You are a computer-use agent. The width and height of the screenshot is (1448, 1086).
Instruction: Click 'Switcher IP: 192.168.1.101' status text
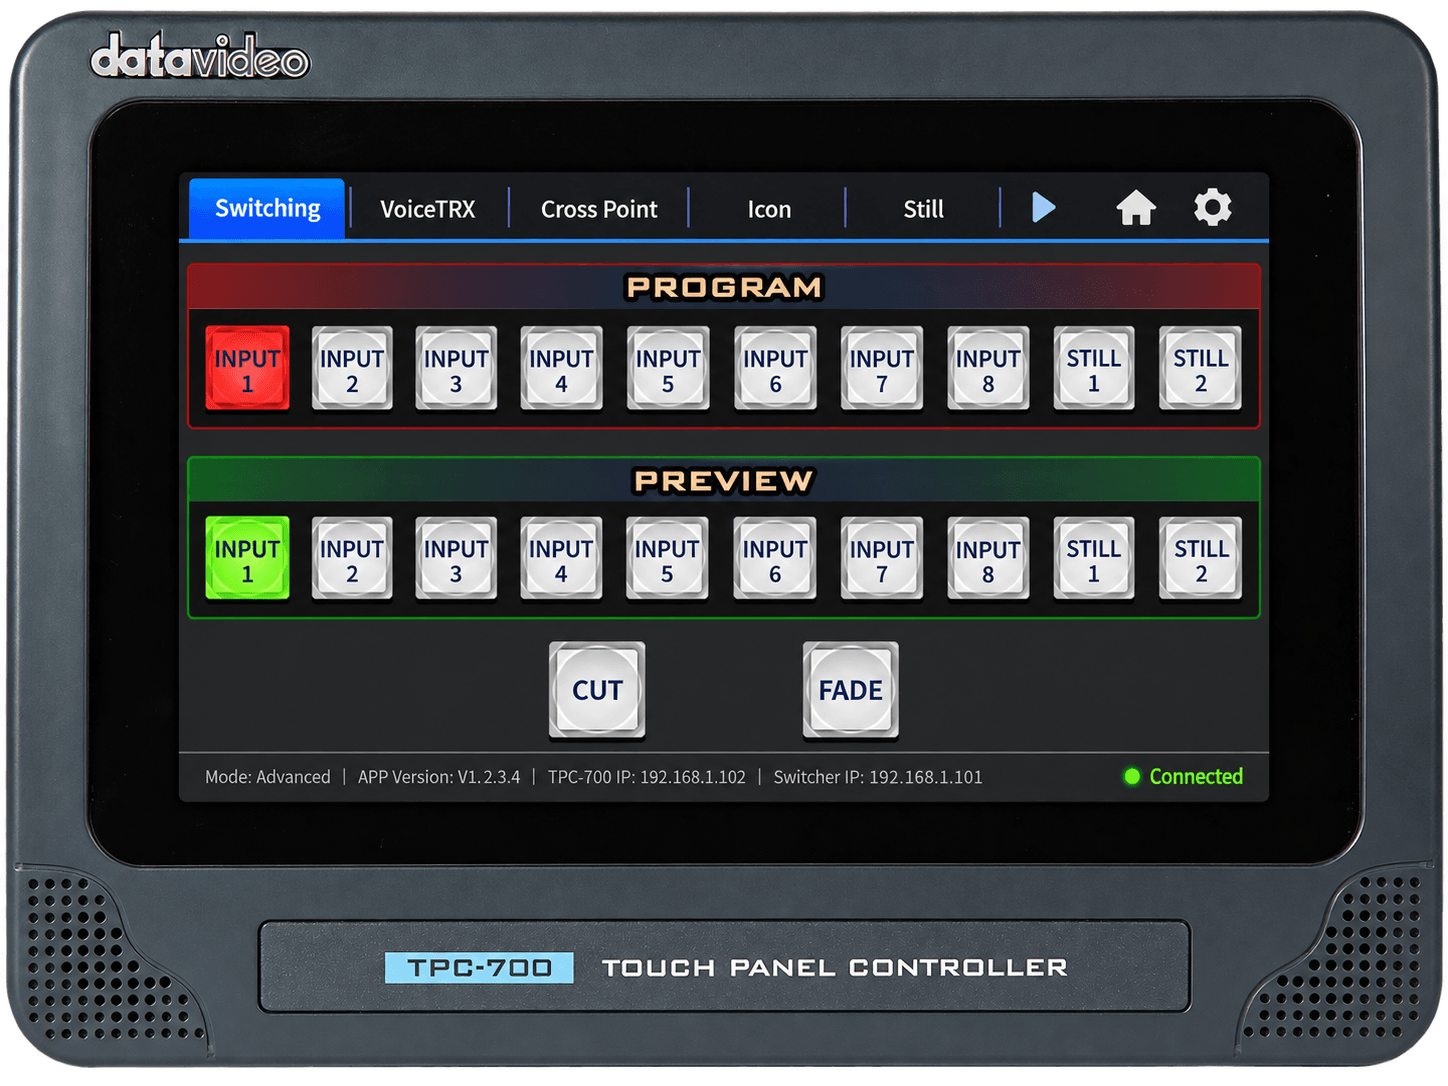coord(878,777)
